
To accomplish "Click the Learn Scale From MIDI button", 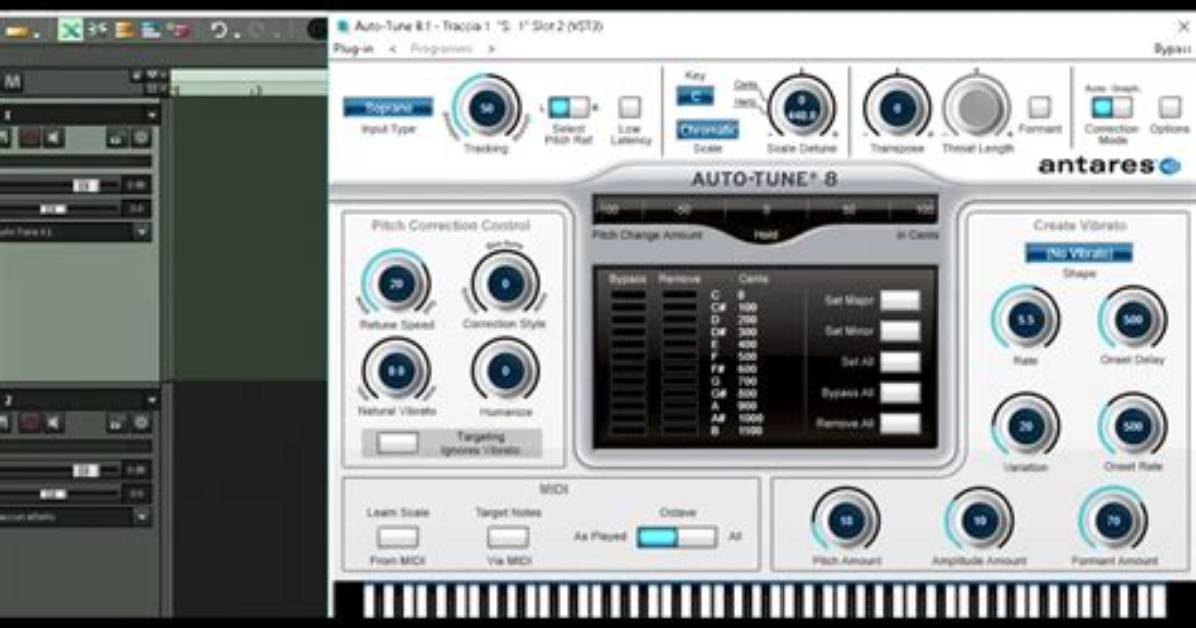I will (x=397, y=537).
